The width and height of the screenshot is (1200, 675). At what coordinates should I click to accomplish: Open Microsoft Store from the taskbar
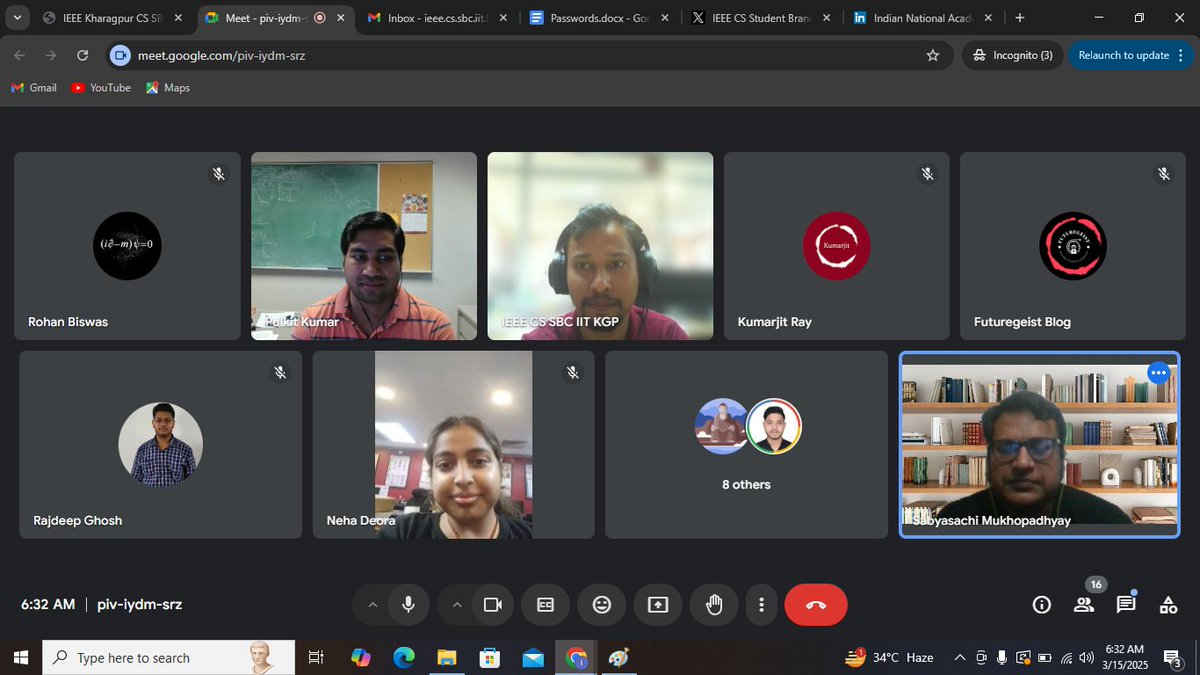coord(490,658)
